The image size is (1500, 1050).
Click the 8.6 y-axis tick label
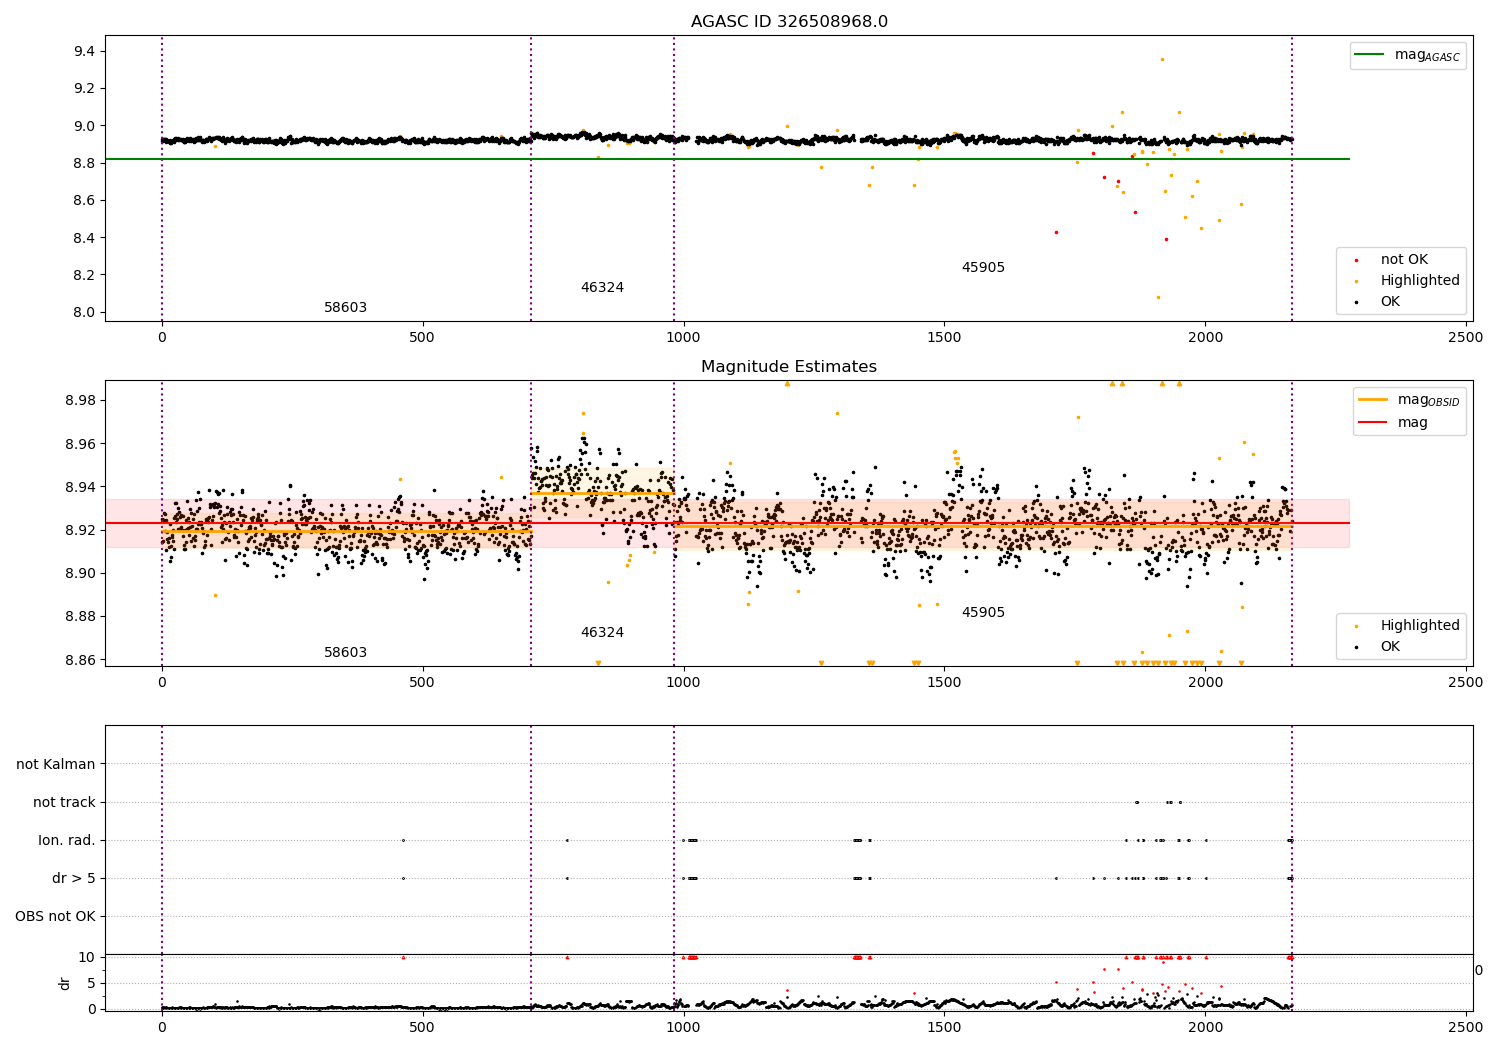click(x=85, y=200)
